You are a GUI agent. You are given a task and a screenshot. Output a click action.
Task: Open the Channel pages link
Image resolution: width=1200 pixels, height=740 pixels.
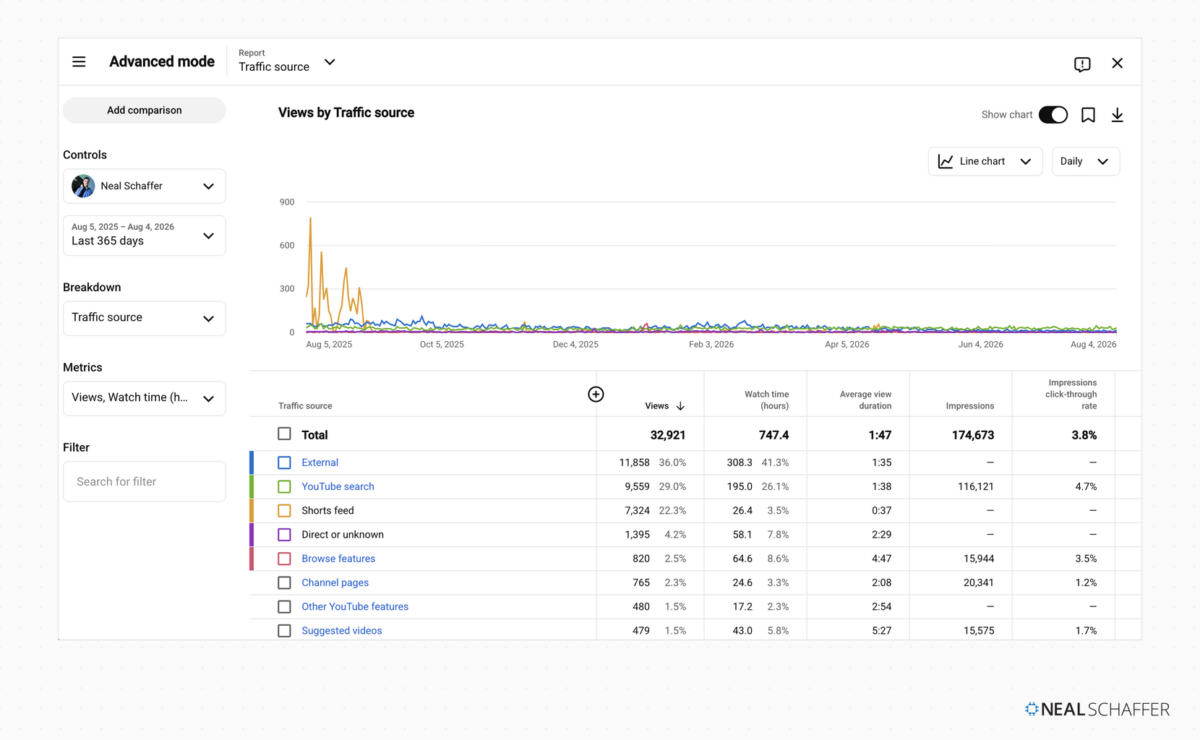[x=335, y=583]
